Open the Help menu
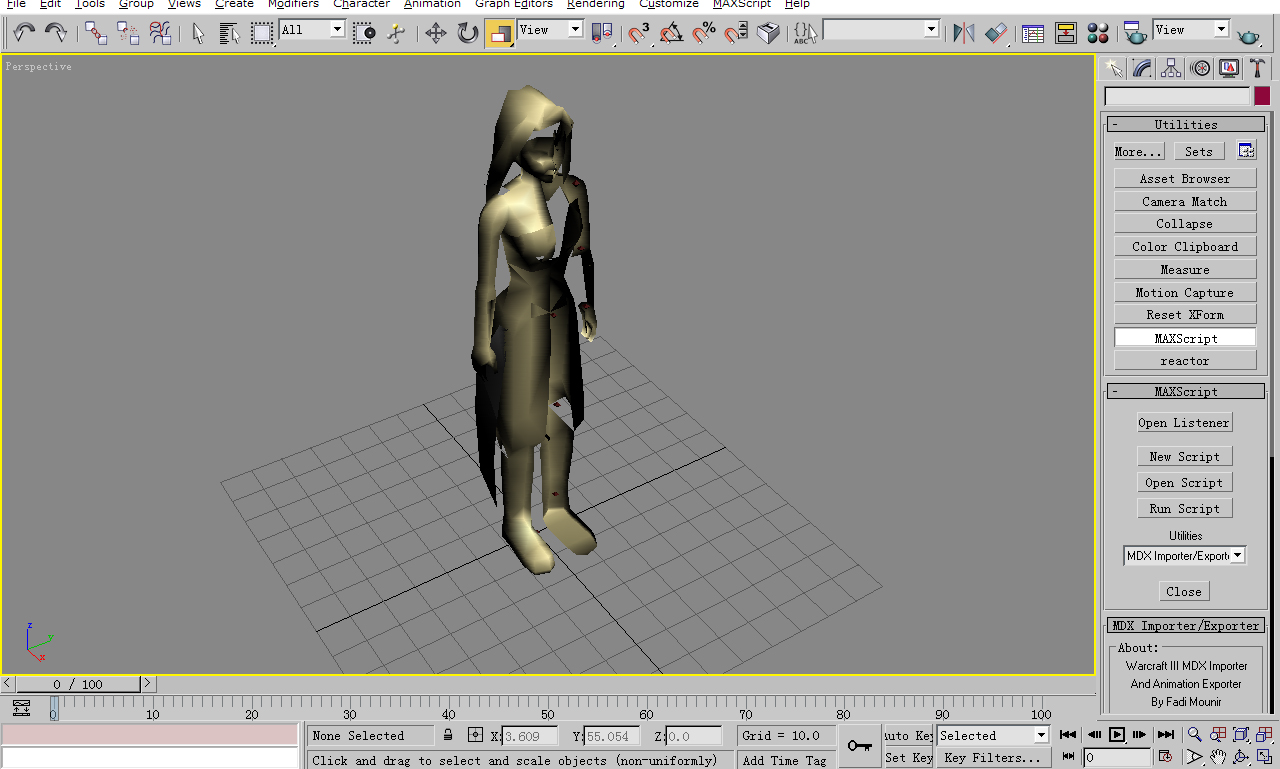1280x769 pixels. [797, 4]
